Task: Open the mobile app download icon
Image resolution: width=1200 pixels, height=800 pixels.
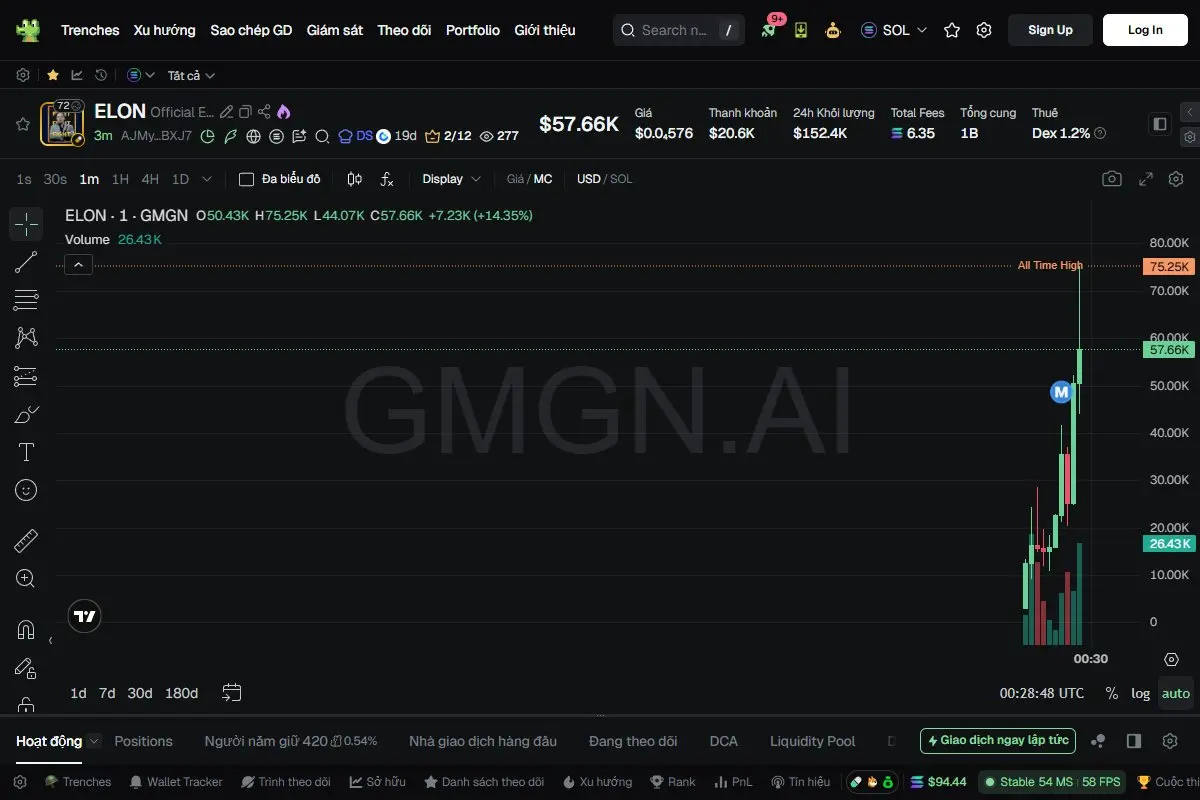Action: tap(801, 30)
